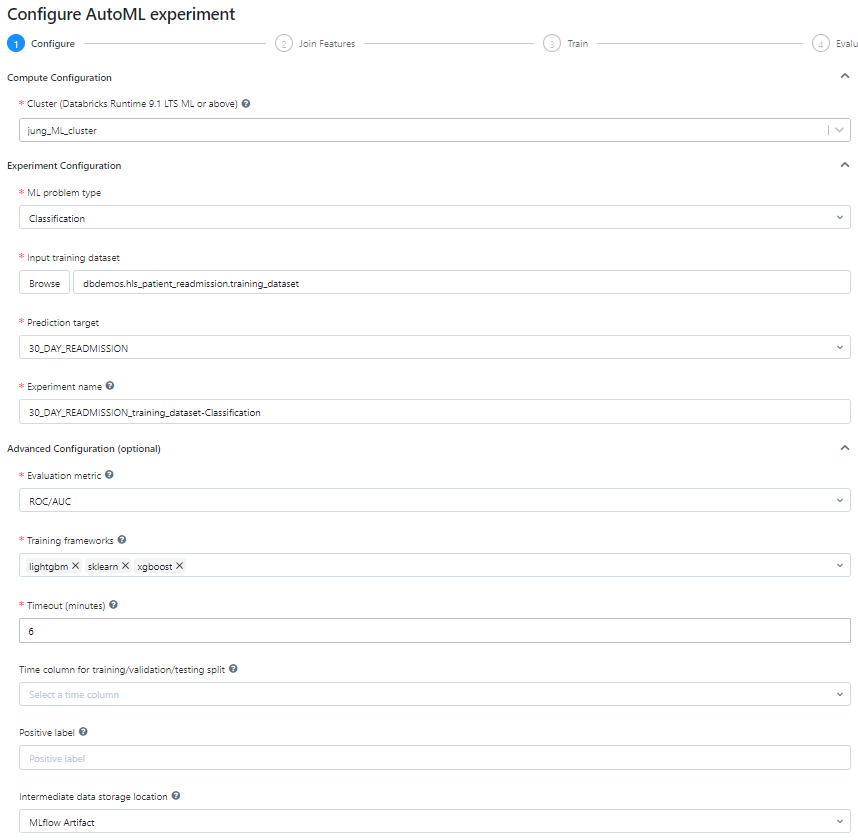Click Timeout minutes input field

(x=434, y=630)
